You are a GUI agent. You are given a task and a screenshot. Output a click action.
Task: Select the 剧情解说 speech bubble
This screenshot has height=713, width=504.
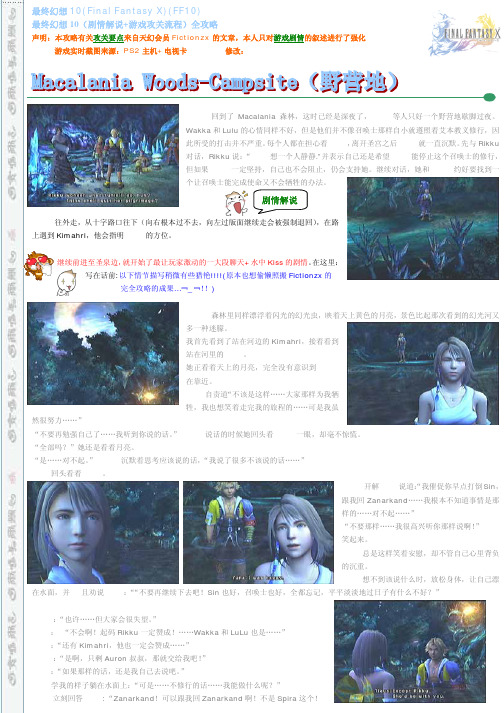(280, 201)
